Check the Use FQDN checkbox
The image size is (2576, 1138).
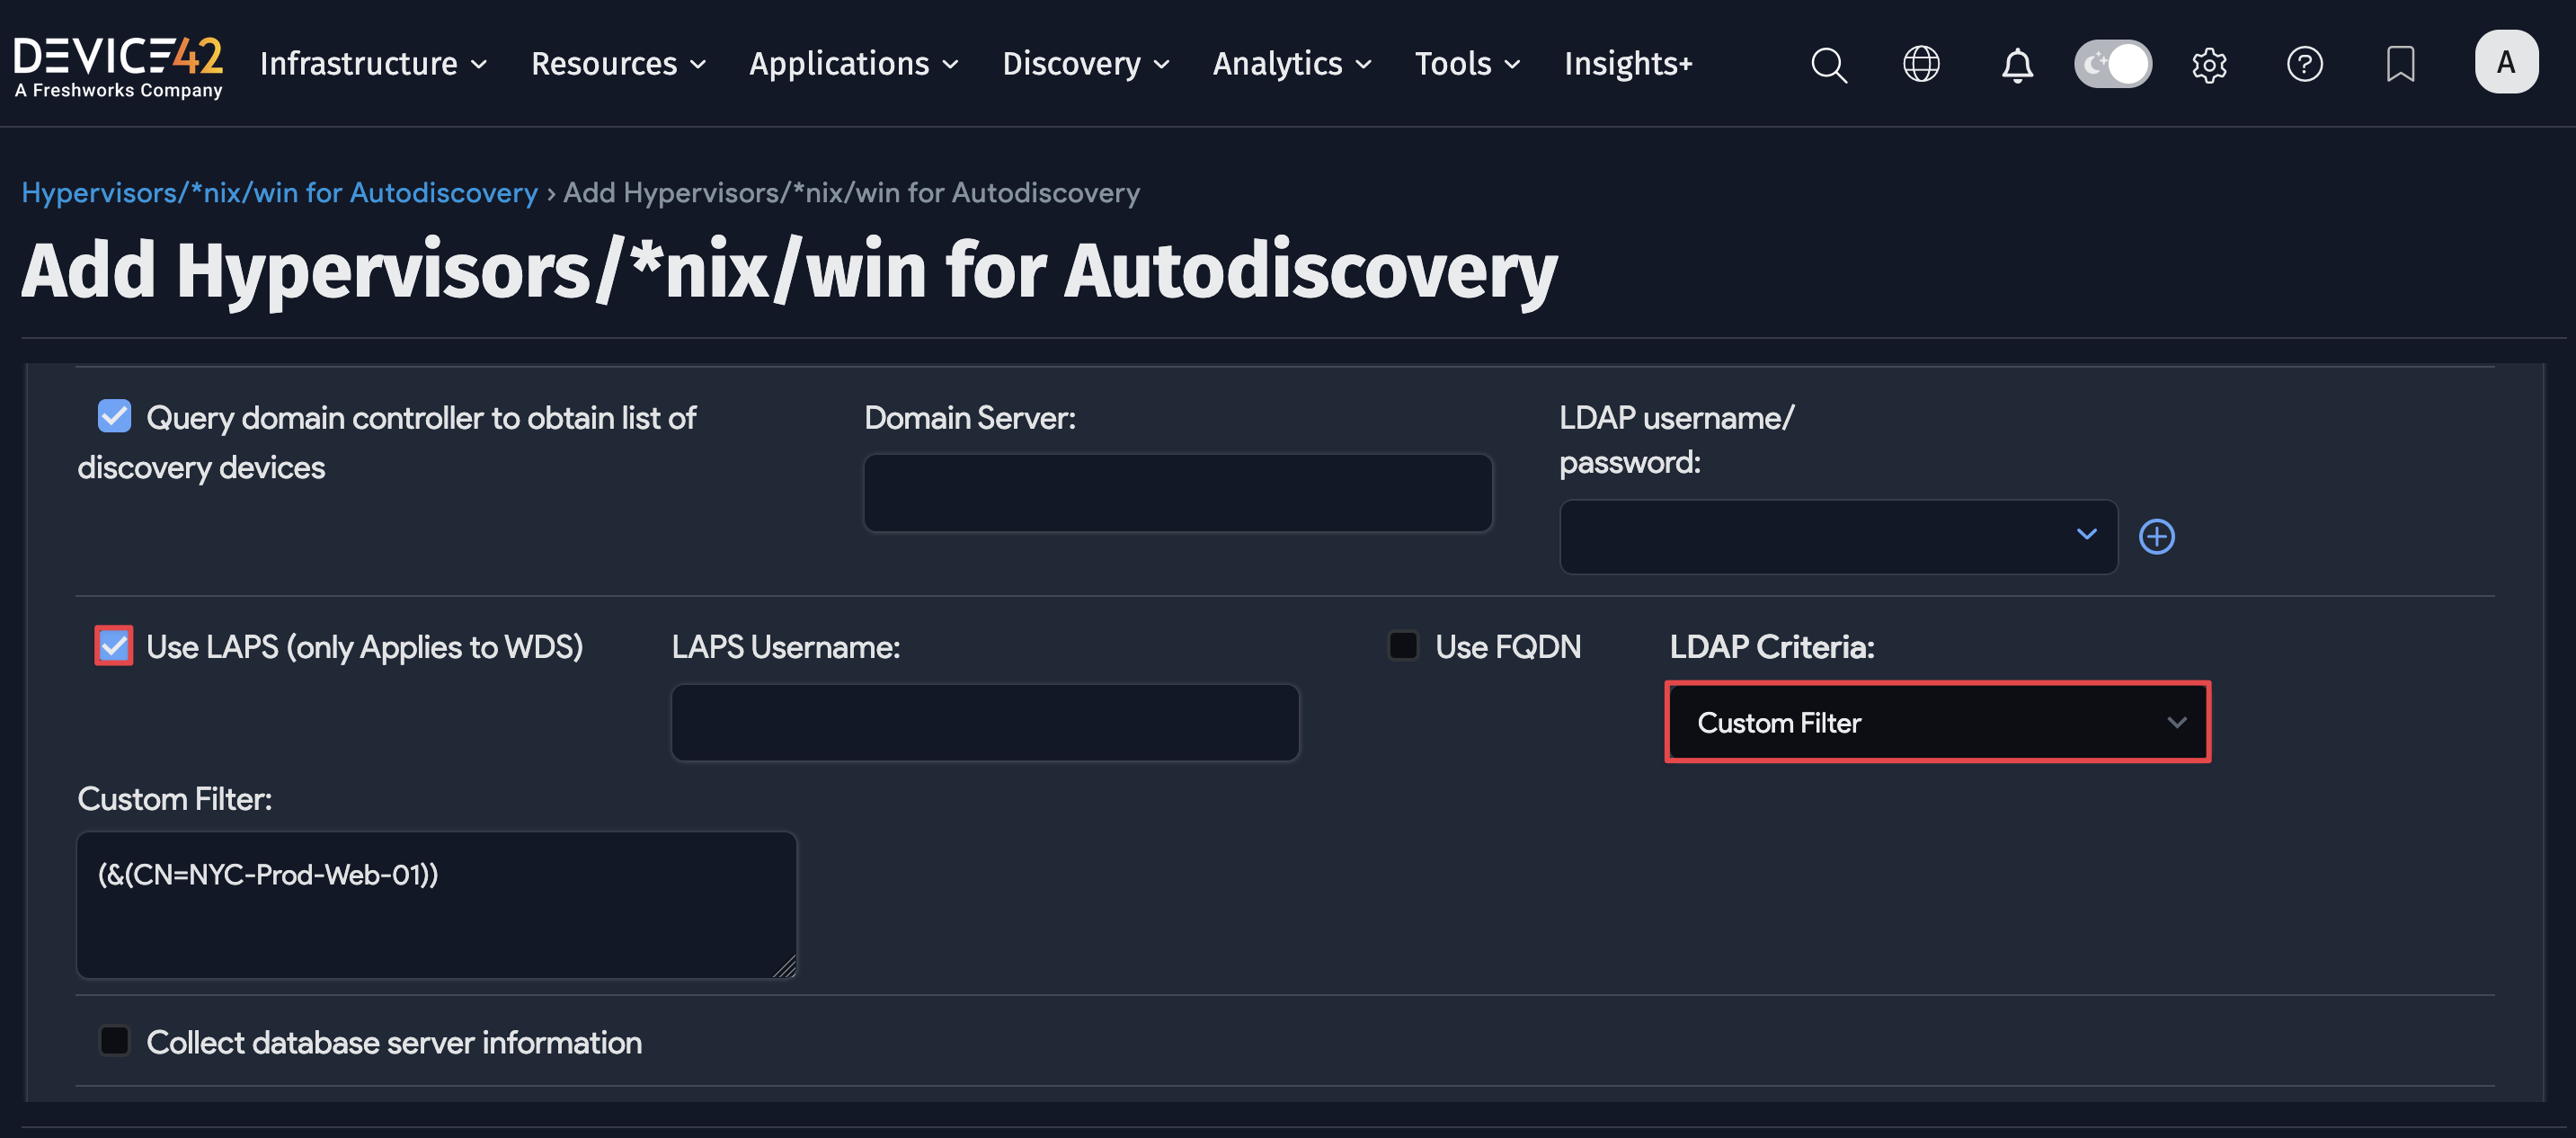coord(1403,646)
